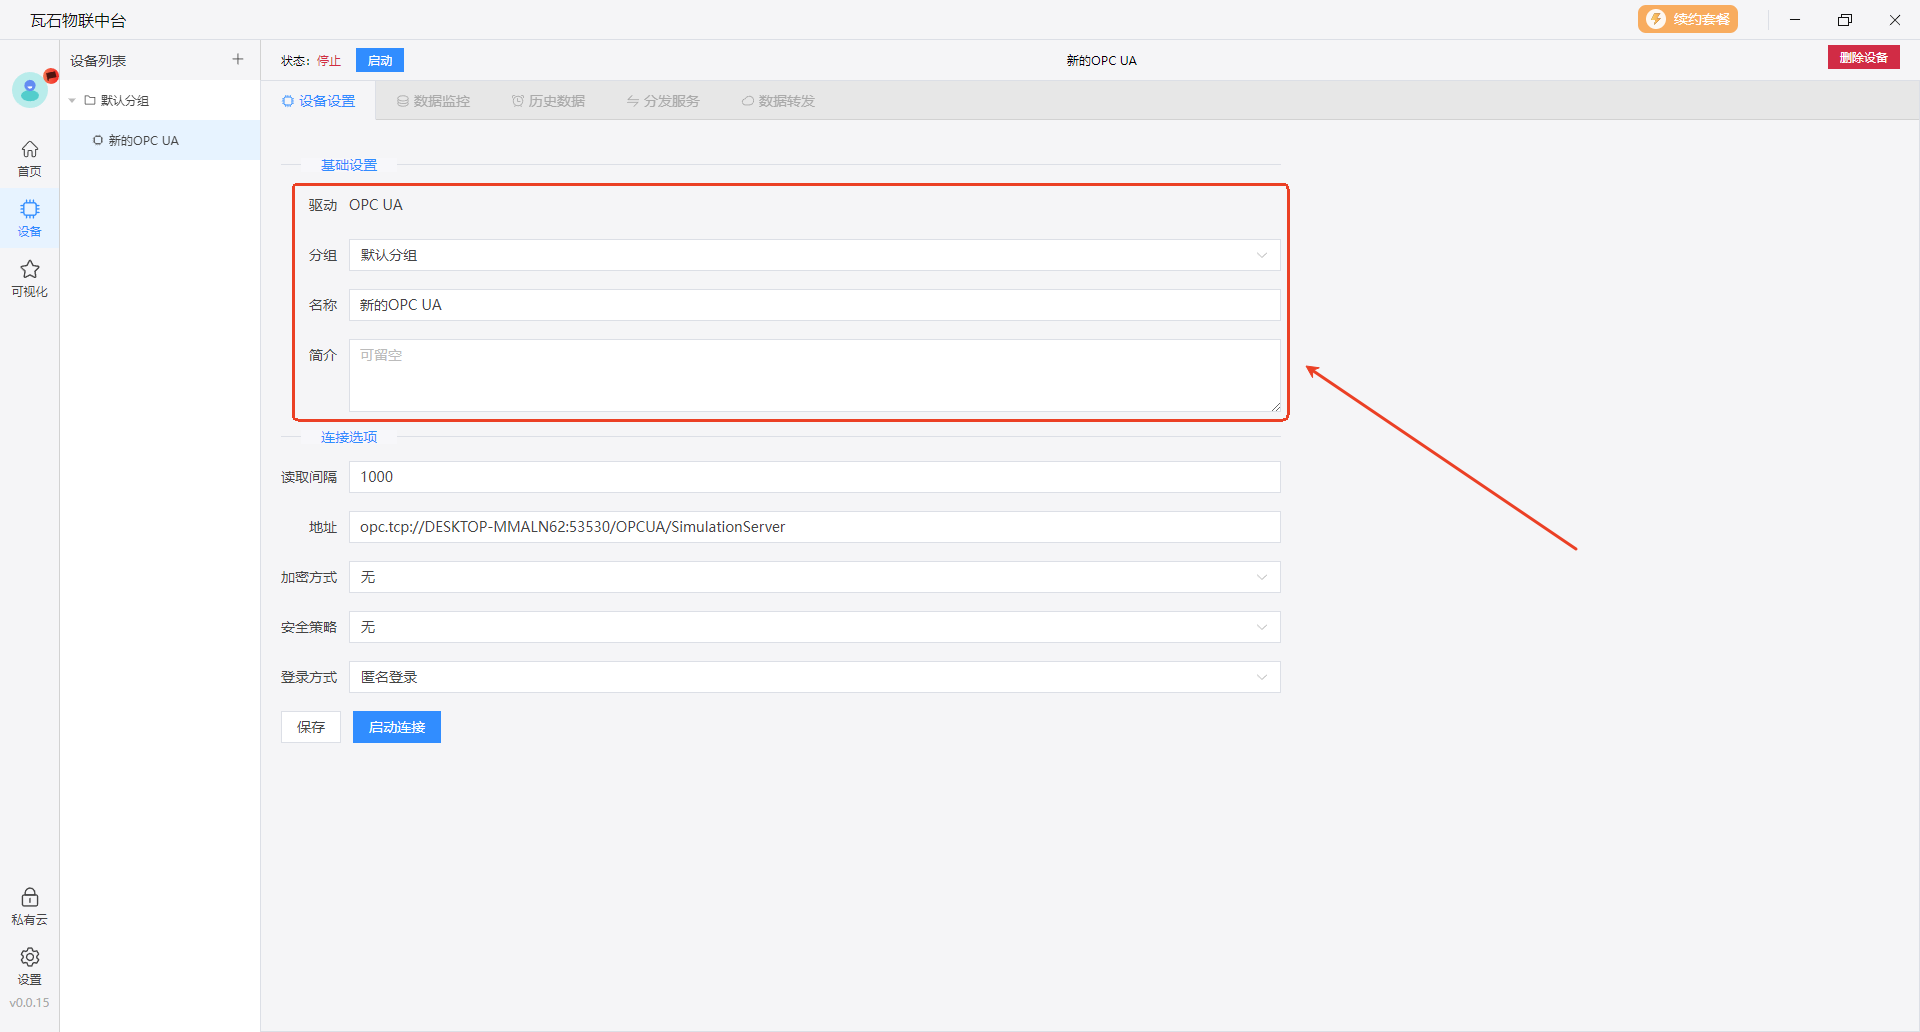Collapse the 默认分组 tree group
The width and height of the screenshot is (1920, 1032).
72,101
